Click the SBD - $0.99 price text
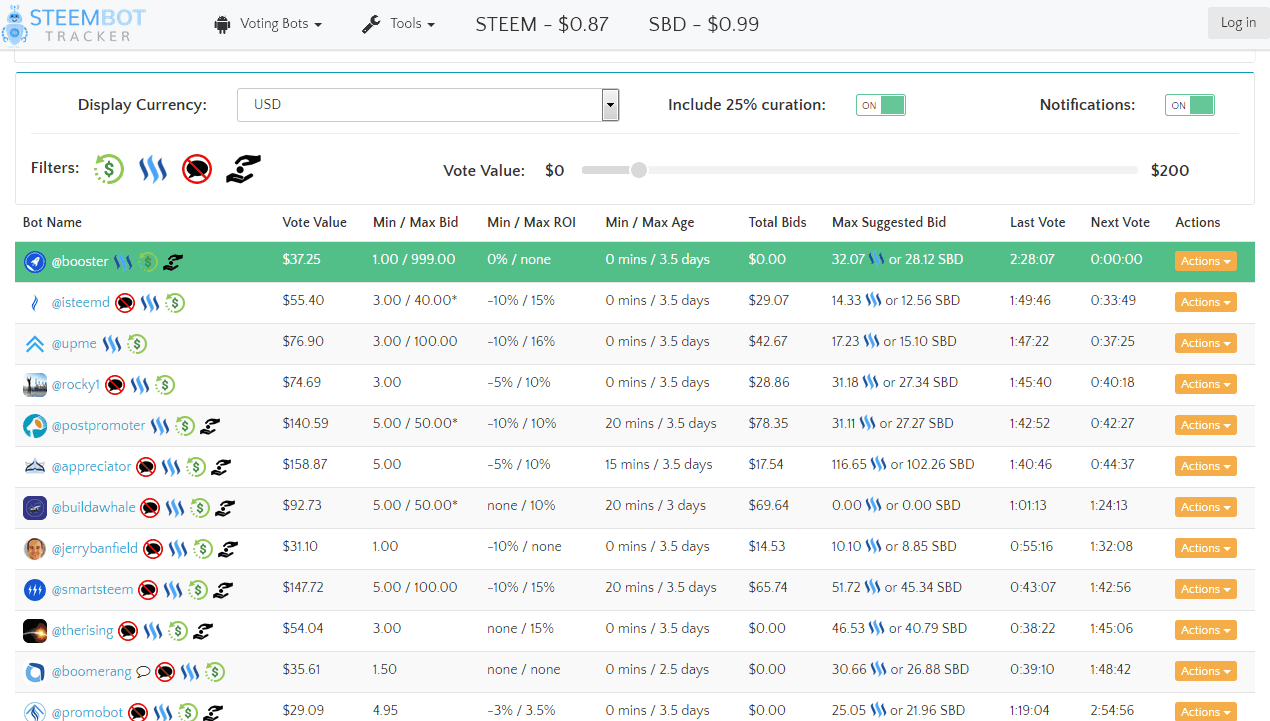 pyautogui.click(x=704, y=24)
